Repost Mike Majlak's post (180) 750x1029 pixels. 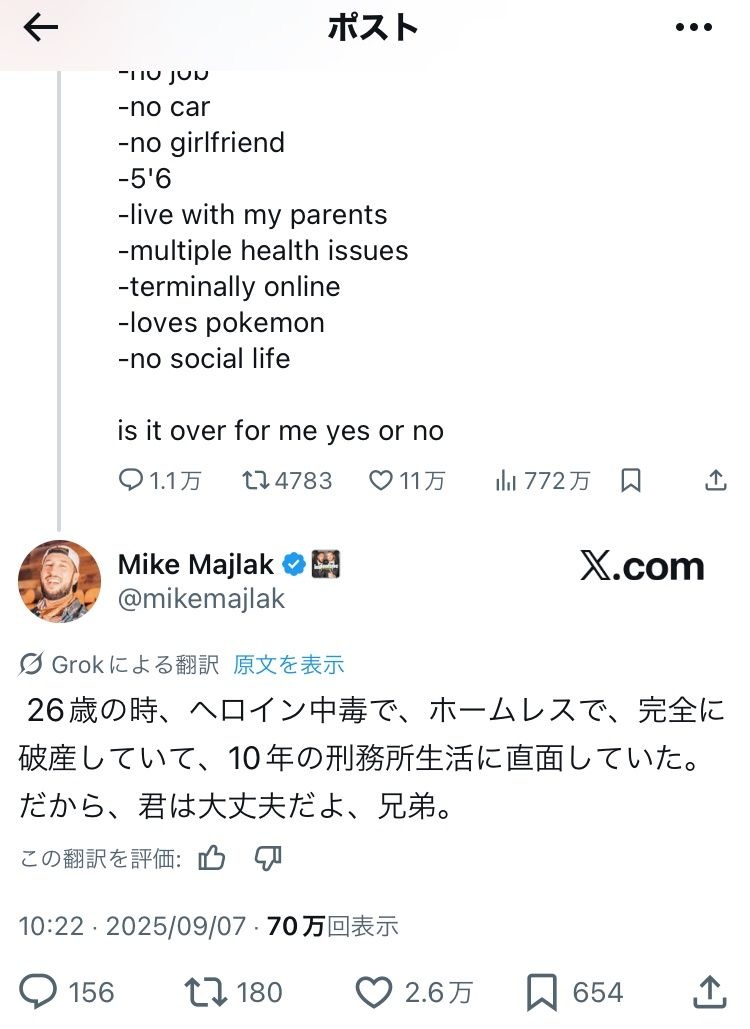[x=206, y=992]
